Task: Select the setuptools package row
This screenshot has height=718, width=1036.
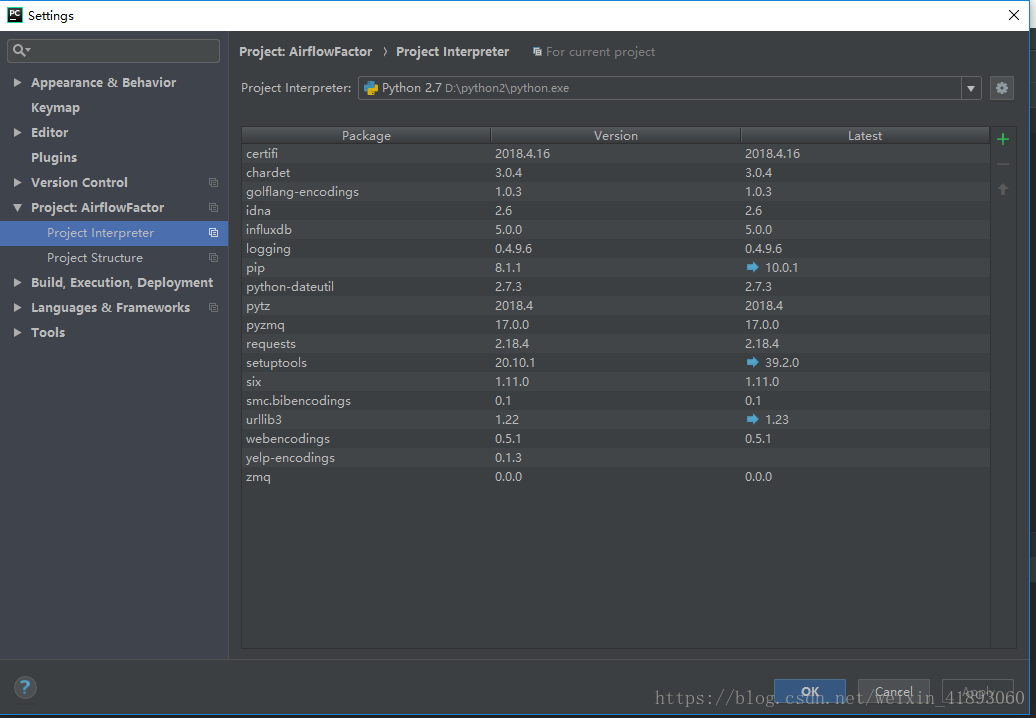Action: [x=616, y=363]
